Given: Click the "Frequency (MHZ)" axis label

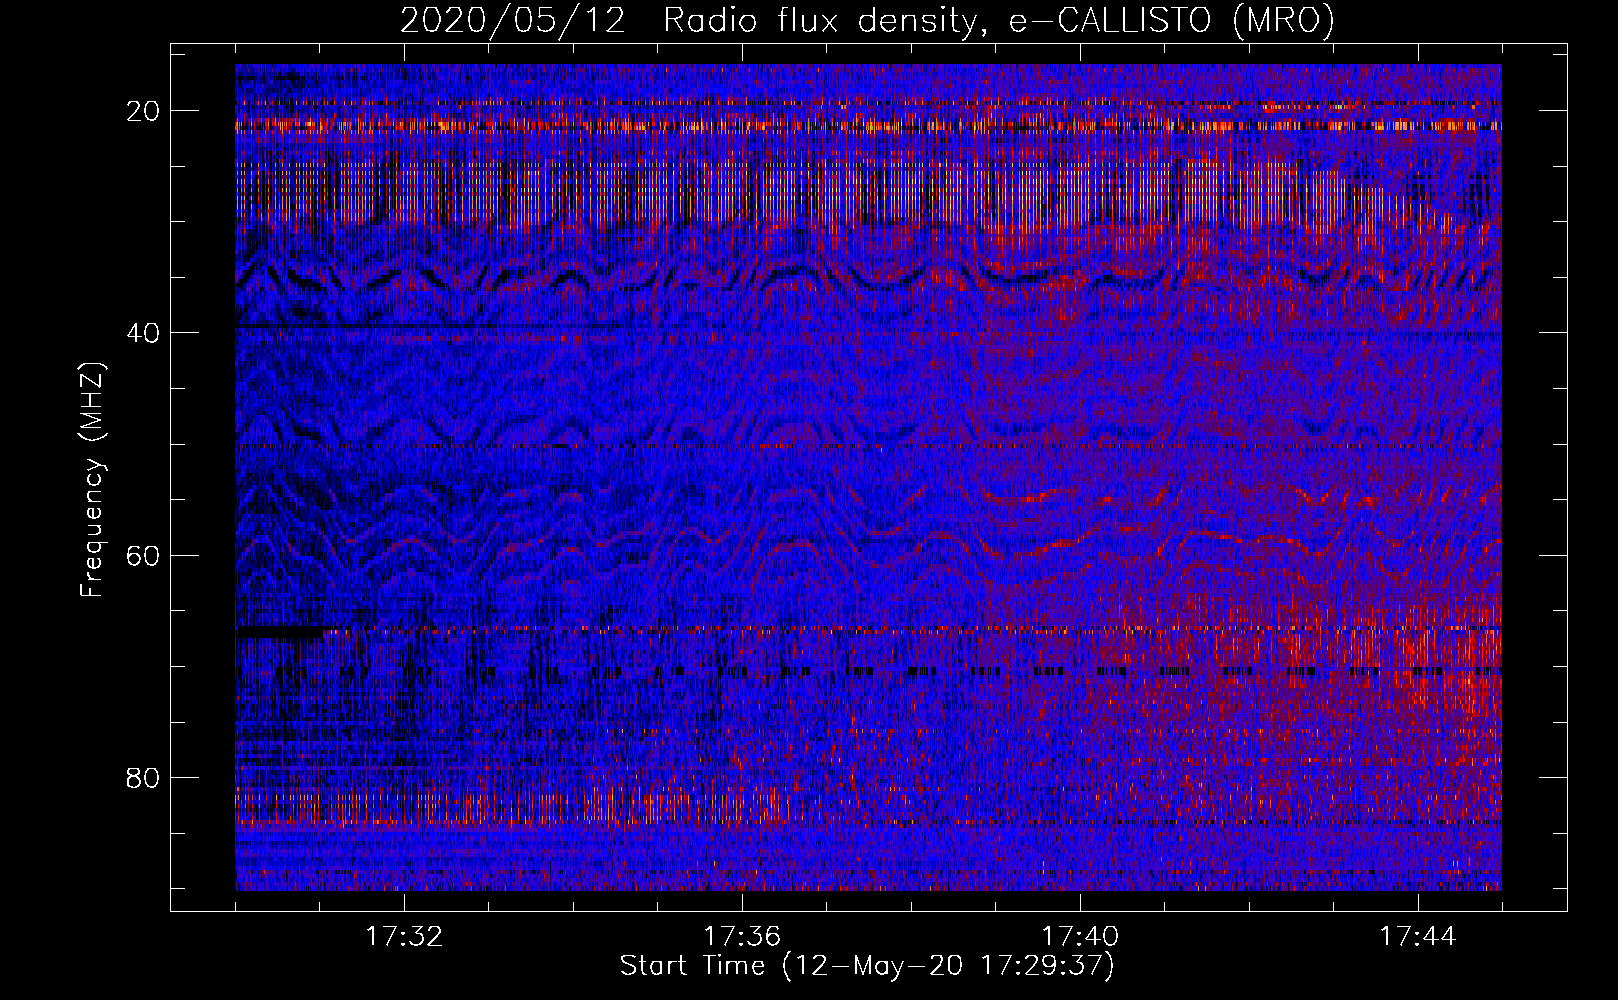Looking at the screenshot, I should pyautogui.click(x=92, y=479).
